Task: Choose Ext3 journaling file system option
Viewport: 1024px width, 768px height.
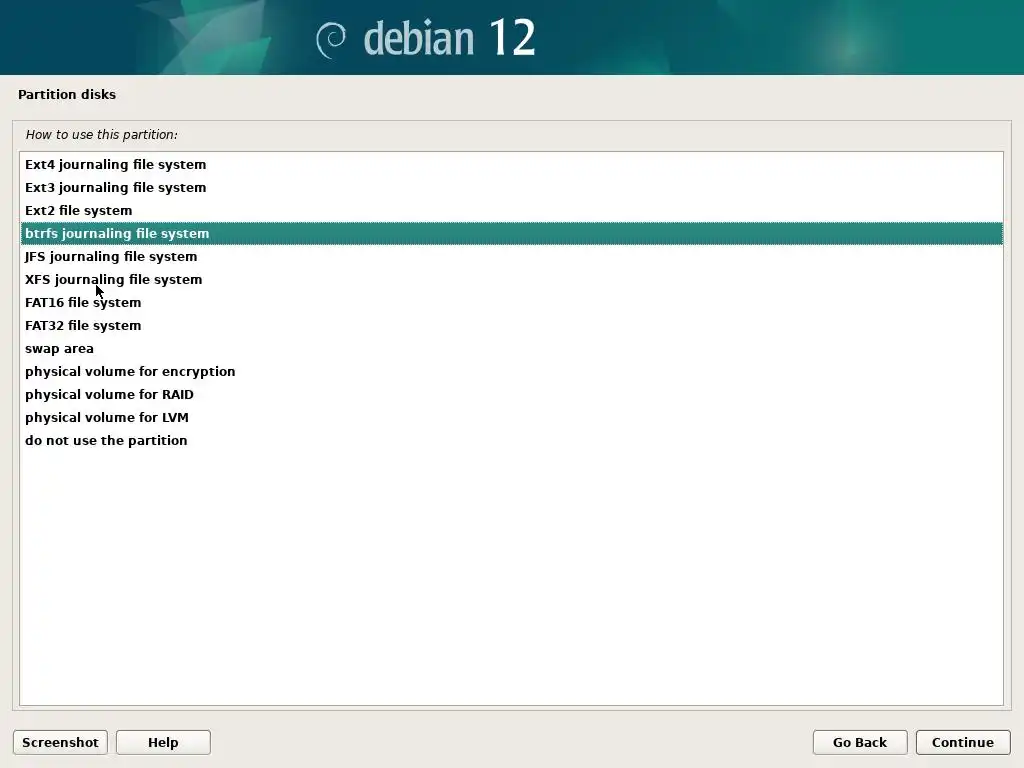Action: click(x=511, y=187)
